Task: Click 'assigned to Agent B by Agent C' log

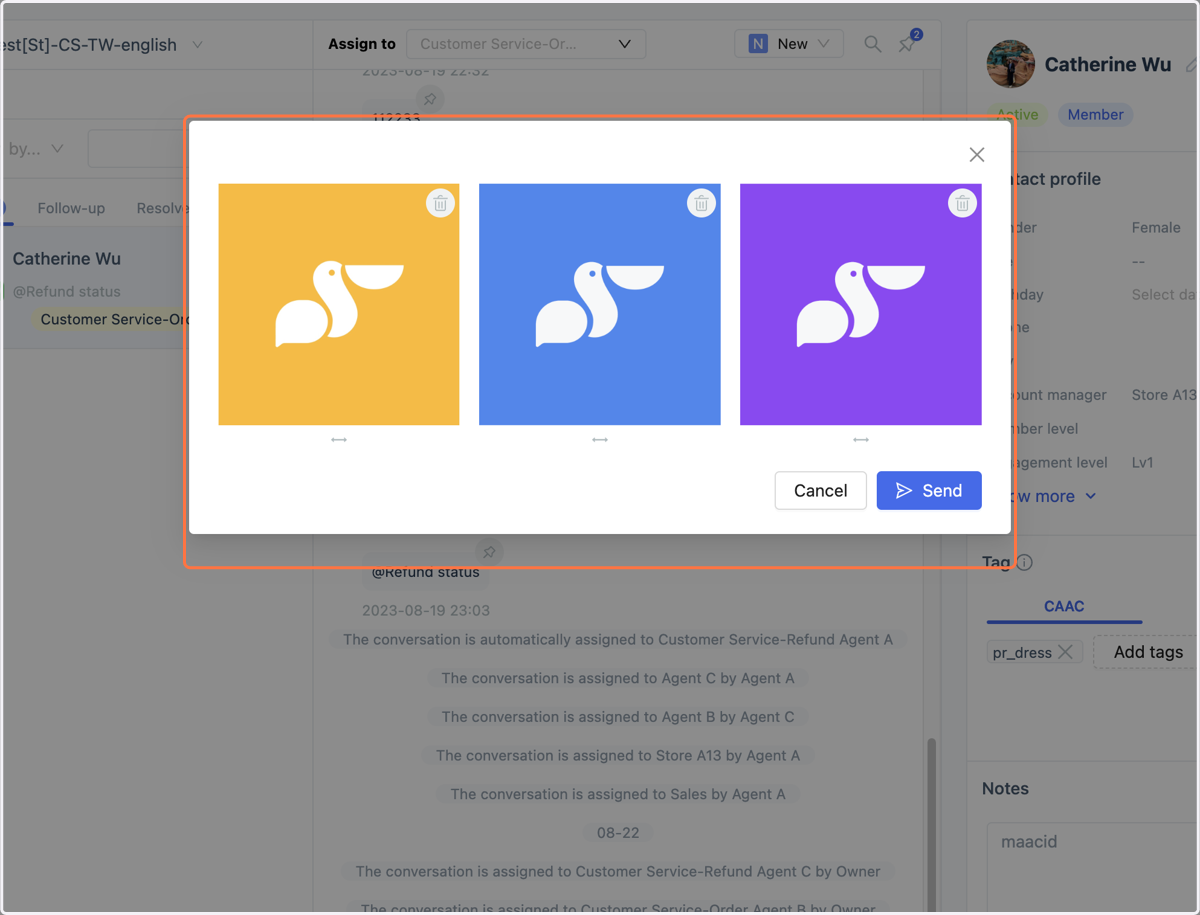Action: click(x=618, y=717)
